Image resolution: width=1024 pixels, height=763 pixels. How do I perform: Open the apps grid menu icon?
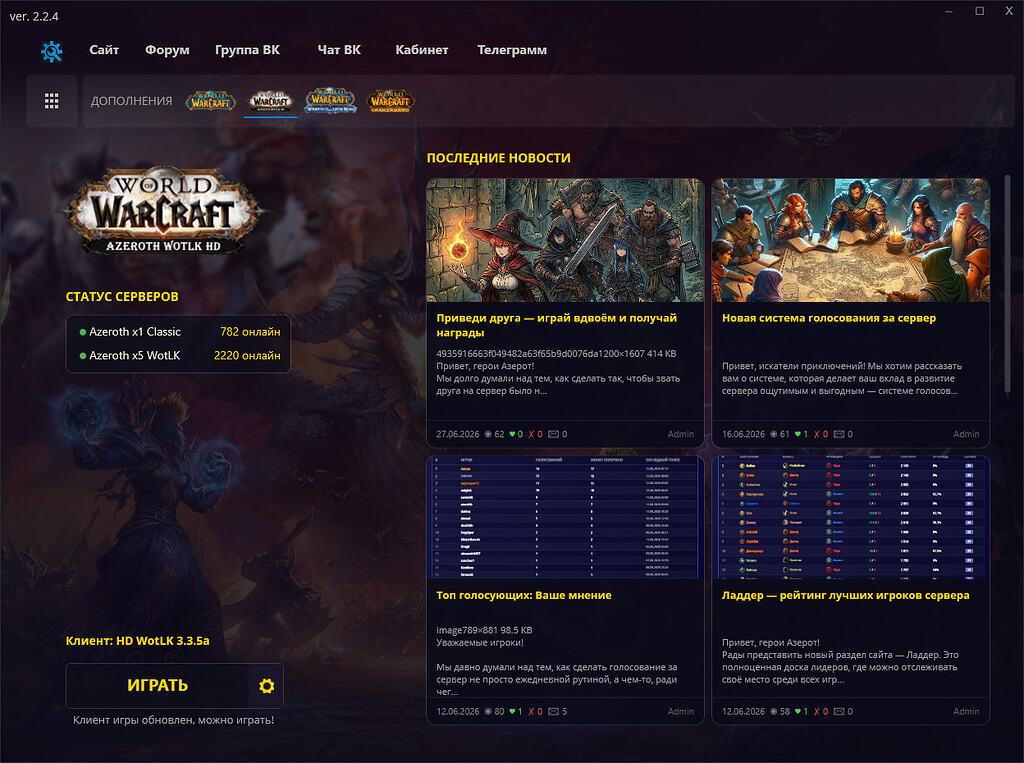[52, 101]
